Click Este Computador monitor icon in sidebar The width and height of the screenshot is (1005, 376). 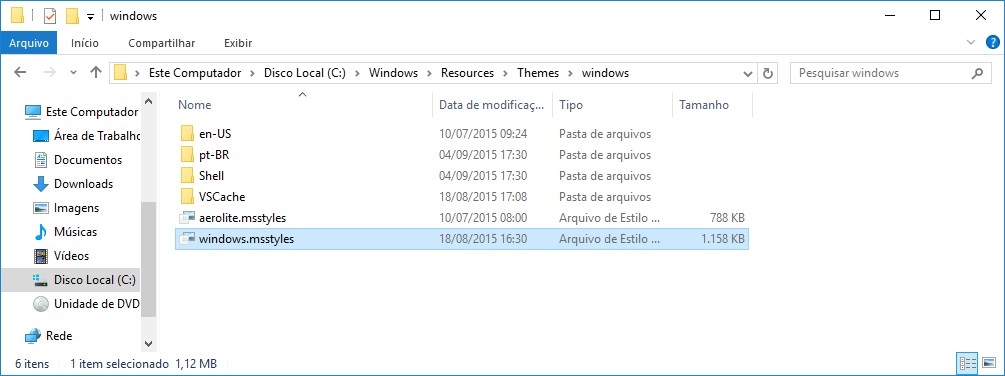(x=33, y=111)
